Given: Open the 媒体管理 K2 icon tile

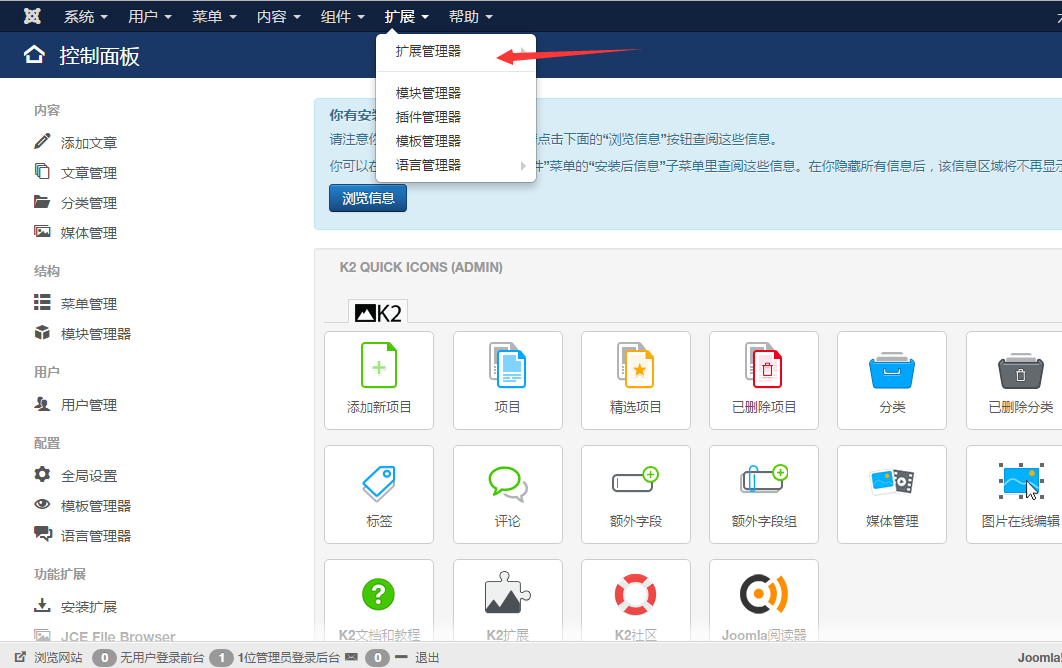Looking at the screenshot, I should [x=891, y=493].
